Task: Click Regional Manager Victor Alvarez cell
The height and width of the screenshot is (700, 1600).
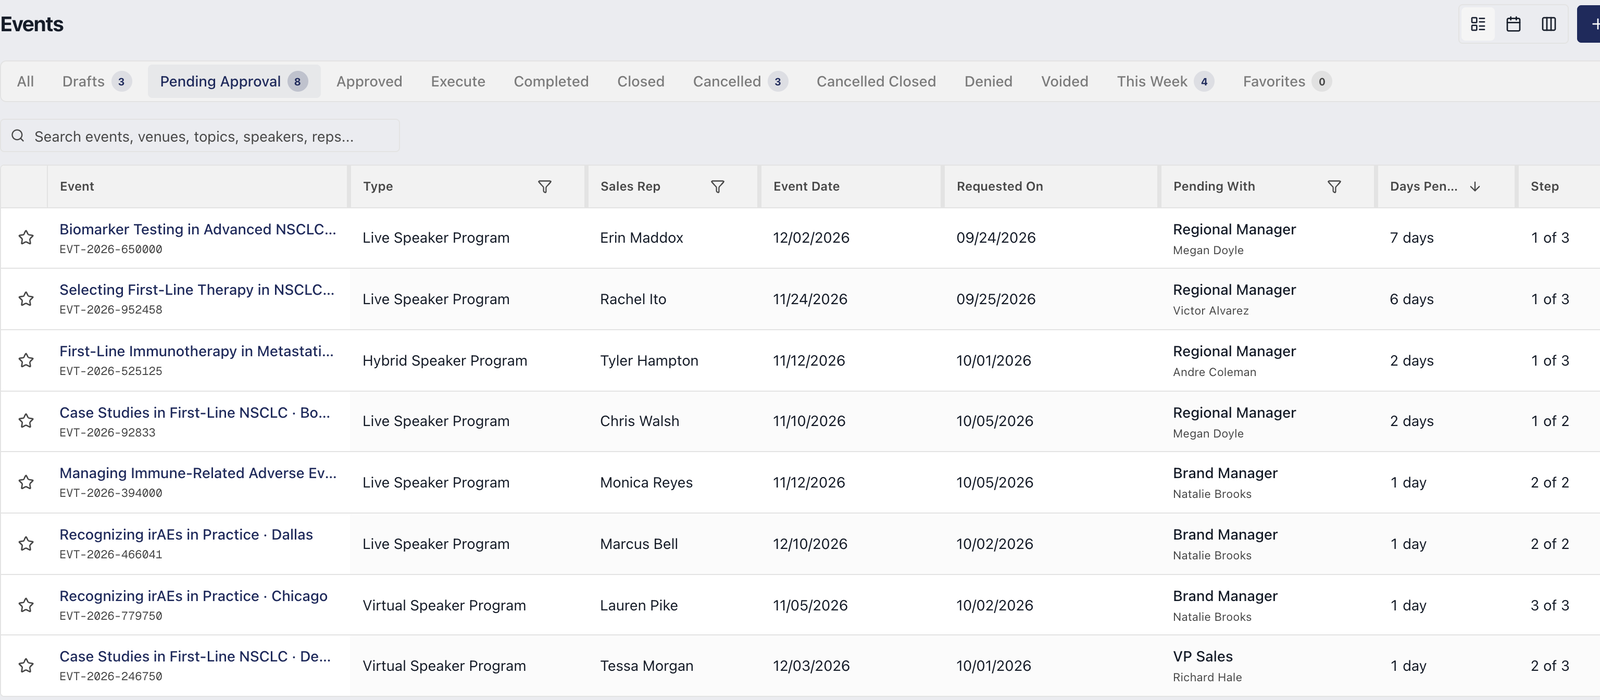Action: point(1234,299)
